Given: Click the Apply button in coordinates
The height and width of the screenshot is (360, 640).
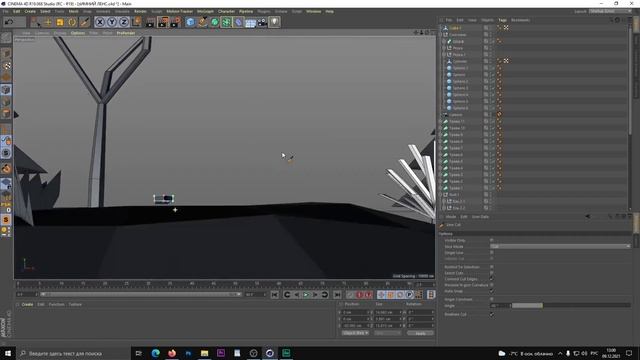Looking at the screenshot, I should [x=420, y=333].
